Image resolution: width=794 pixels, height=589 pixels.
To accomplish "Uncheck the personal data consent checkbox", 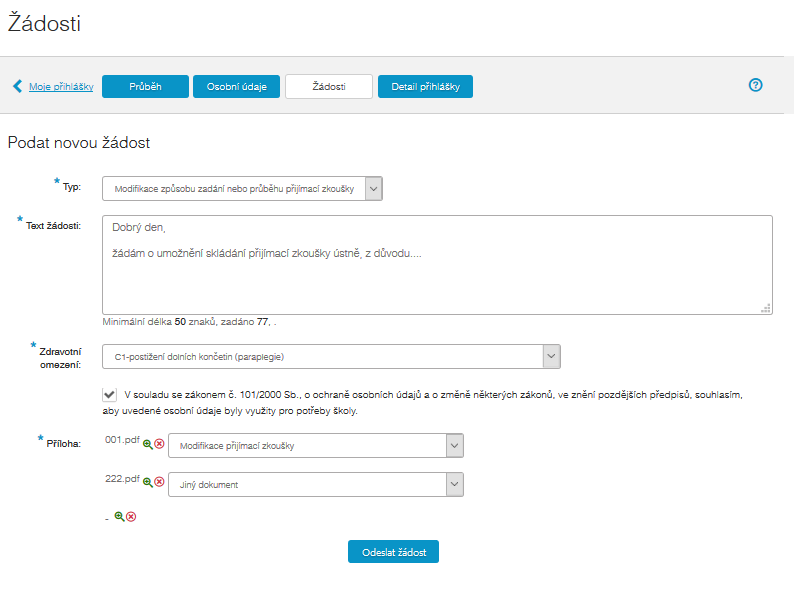I will 109,395.
